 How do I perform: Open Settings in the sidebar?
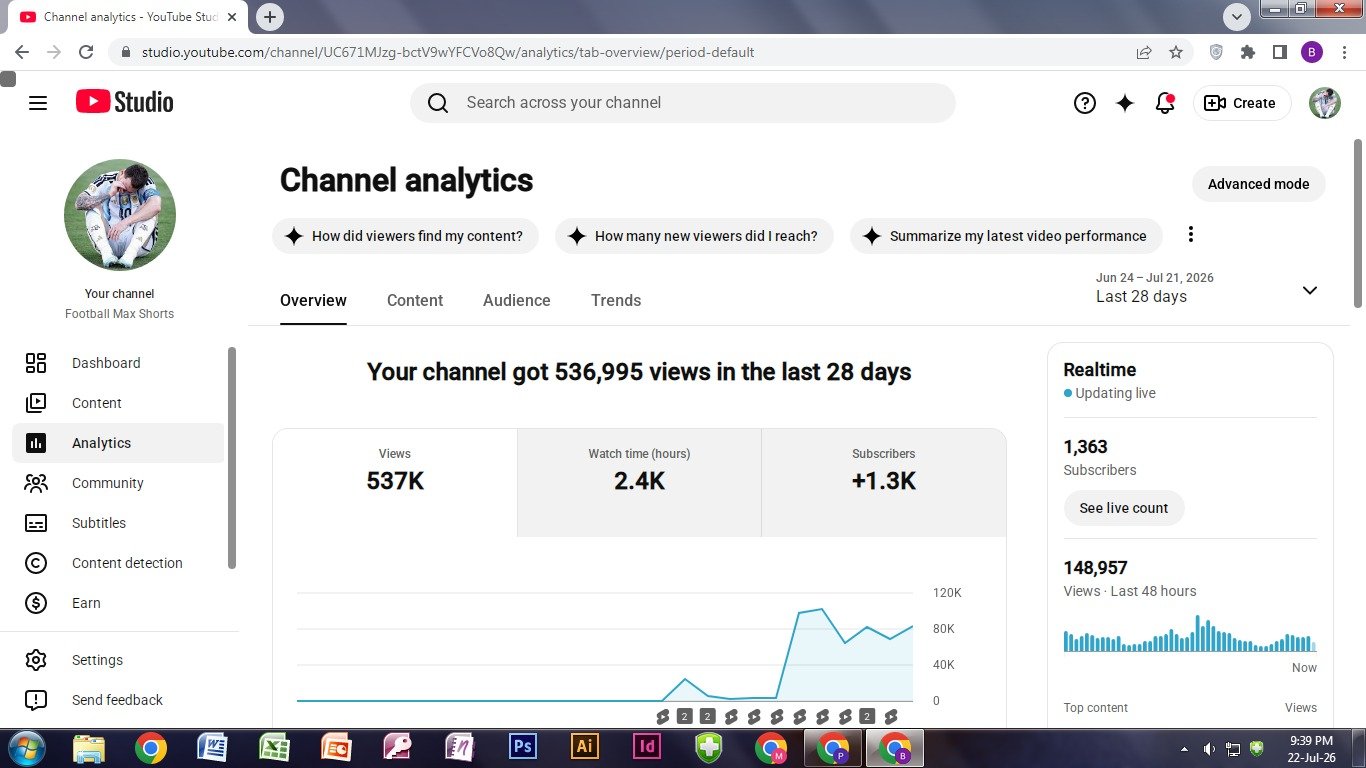pyautogui.click(x=118, y=660)
